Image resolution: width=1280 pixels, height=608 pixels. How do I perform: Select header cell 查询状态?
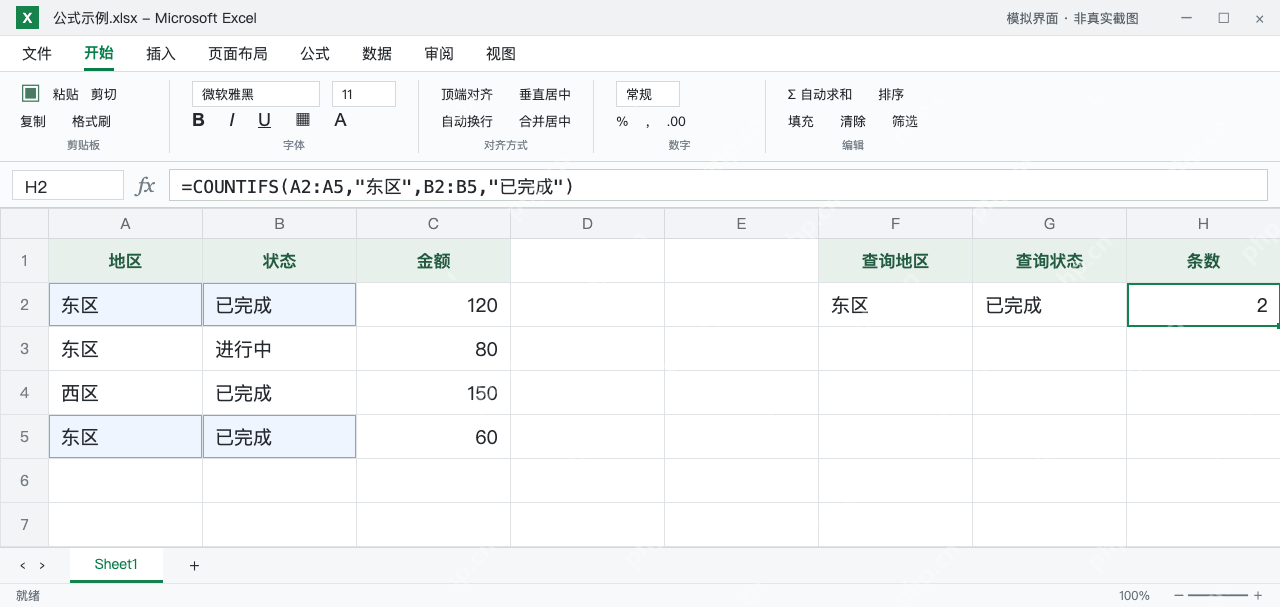(x=1049, y=261)
